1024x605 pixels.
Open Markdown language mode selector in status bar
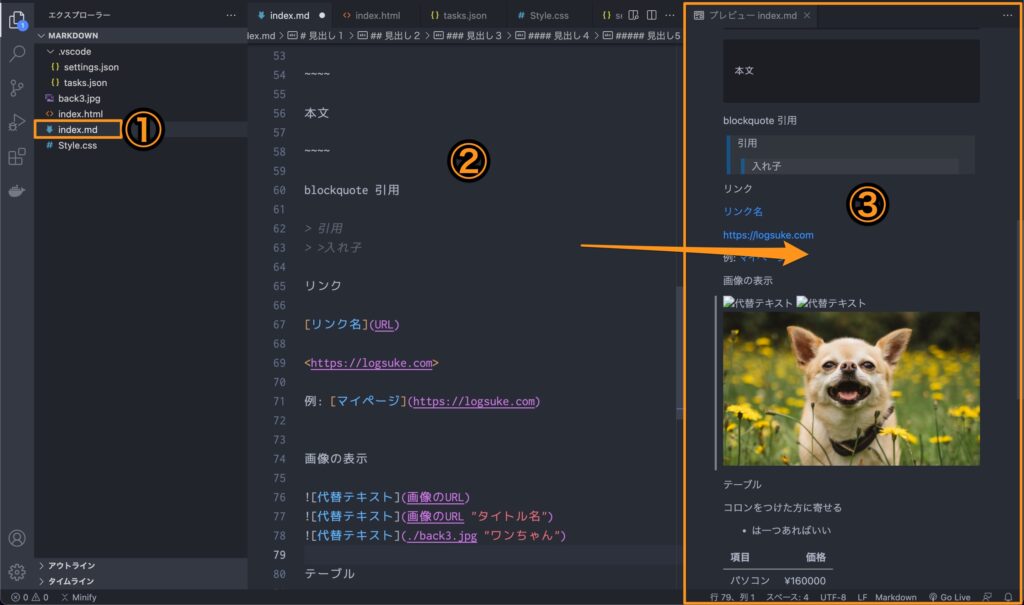point(894,597)
